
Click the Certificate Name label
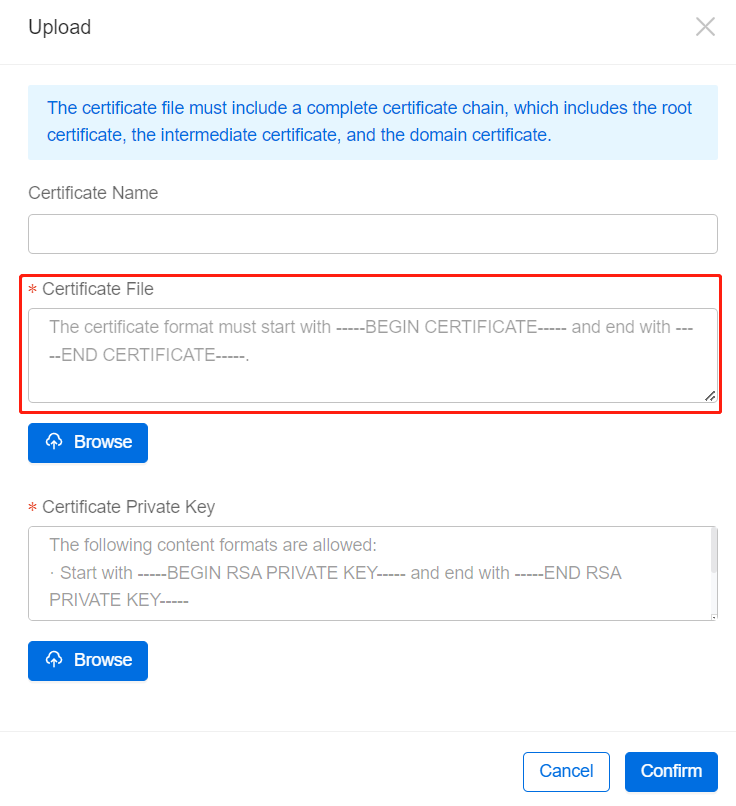(93, 193)
